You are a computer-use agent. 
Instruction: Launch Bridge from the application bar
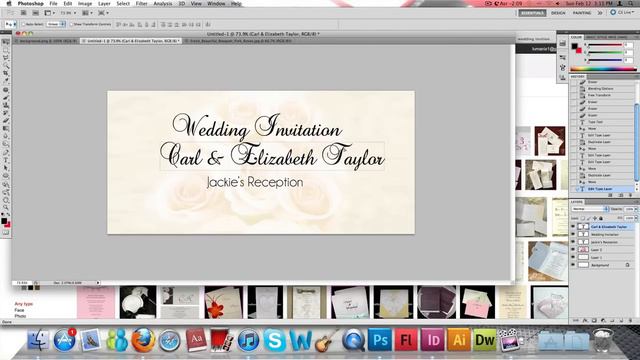[23, 13]
